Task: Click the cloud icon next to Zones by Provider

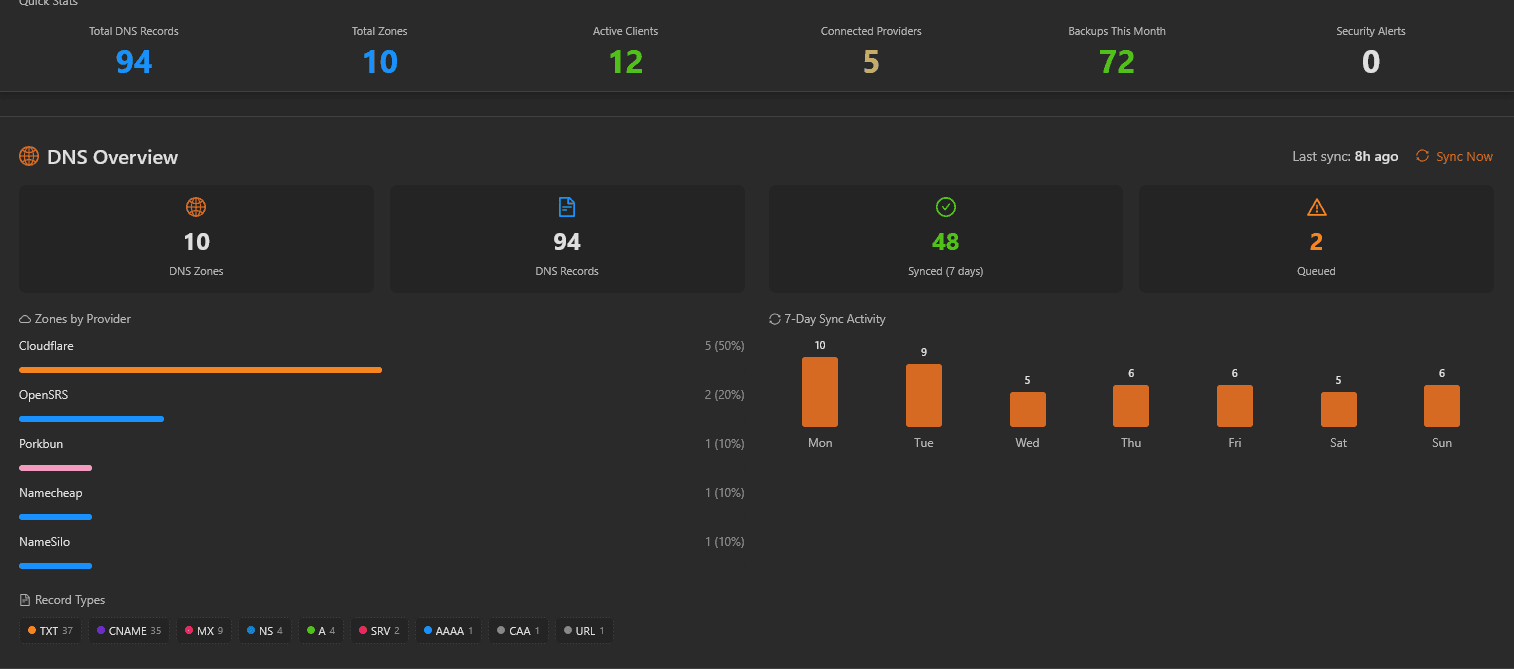Action: 25,319
